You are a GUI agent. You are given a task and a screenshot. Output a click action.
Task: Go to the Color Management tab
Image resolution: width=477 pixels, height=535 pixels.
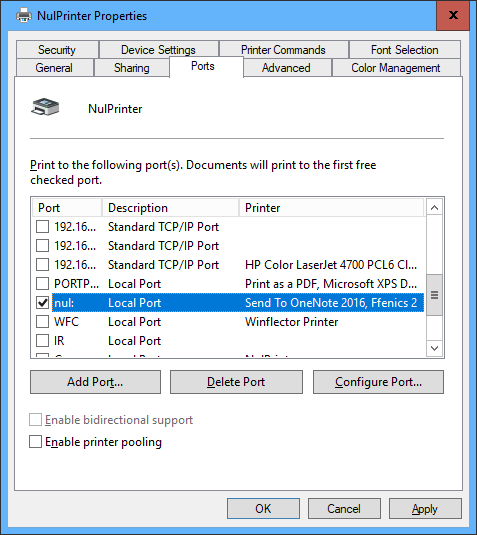396,68
